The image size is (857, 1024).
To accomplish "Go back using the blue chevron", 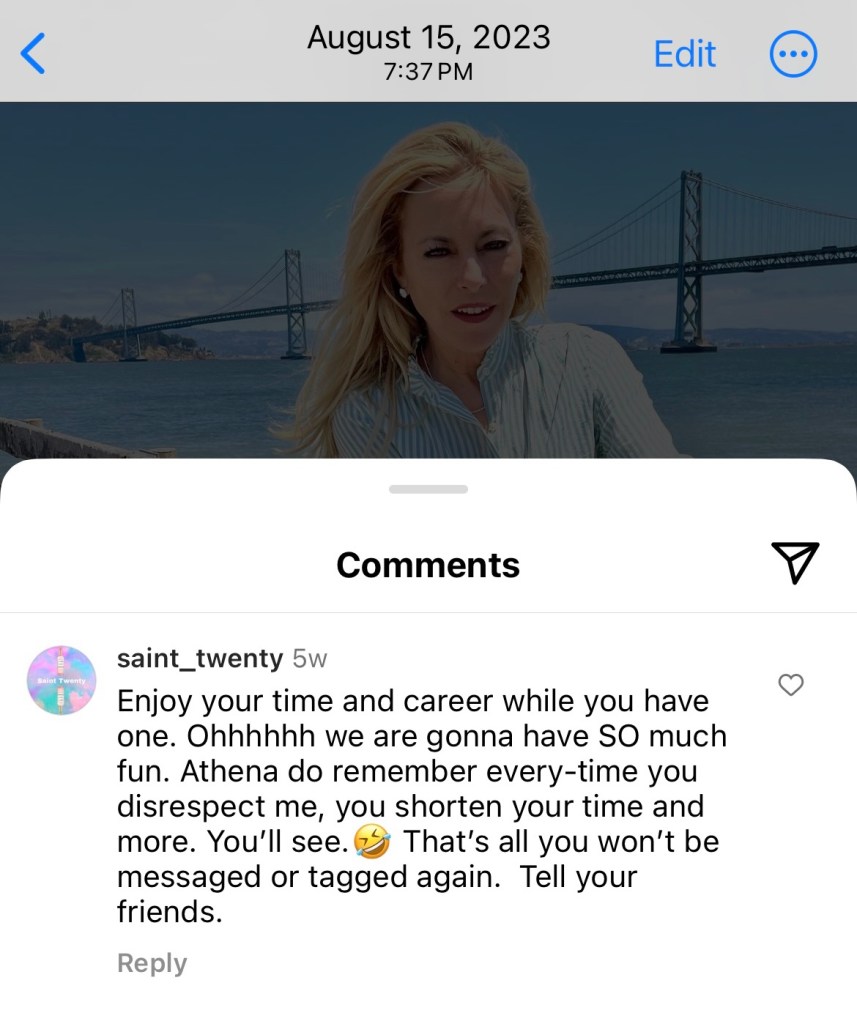I will [x=33, y=53].
